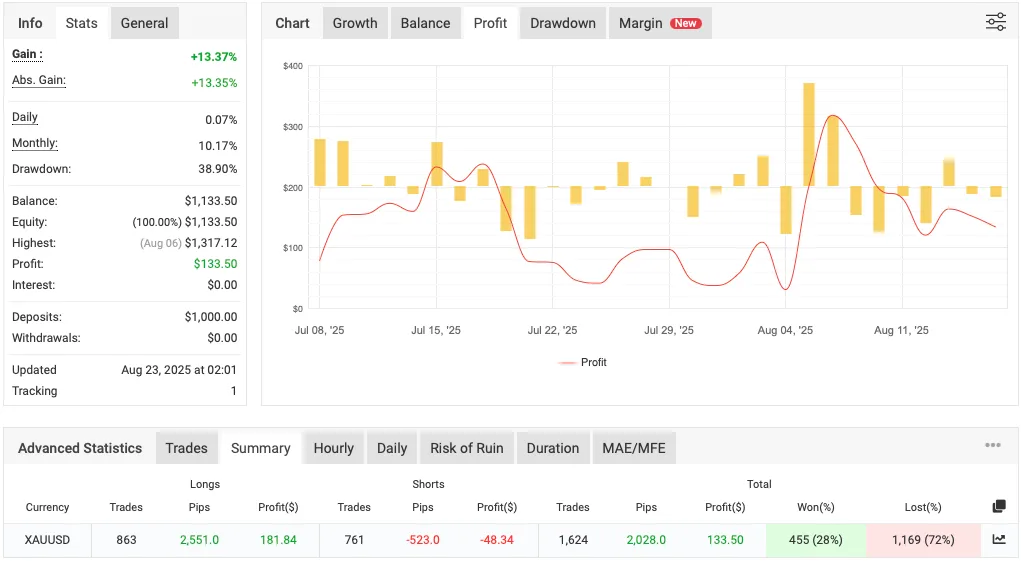Open the Duration tab

click(x=552, y=448)
